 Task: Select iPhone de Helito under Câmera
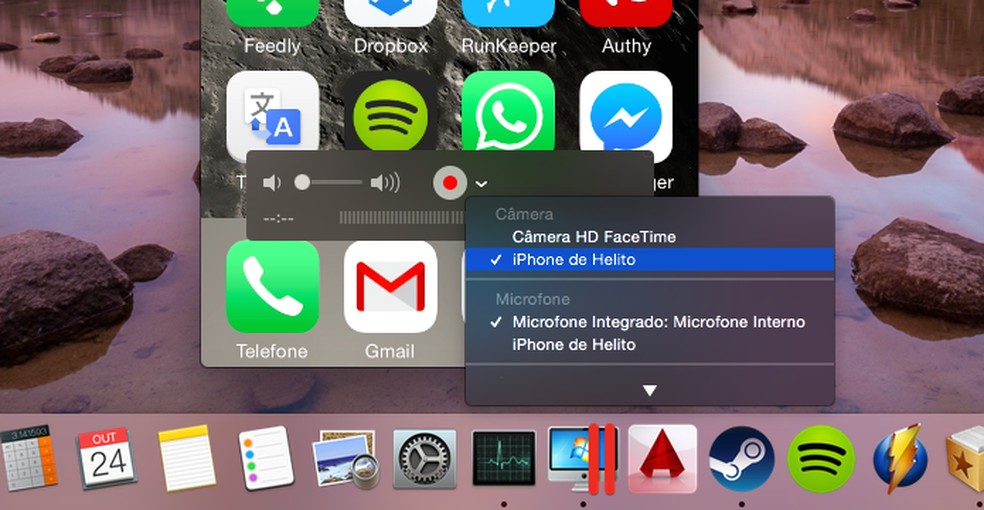(x=650, y=259)
